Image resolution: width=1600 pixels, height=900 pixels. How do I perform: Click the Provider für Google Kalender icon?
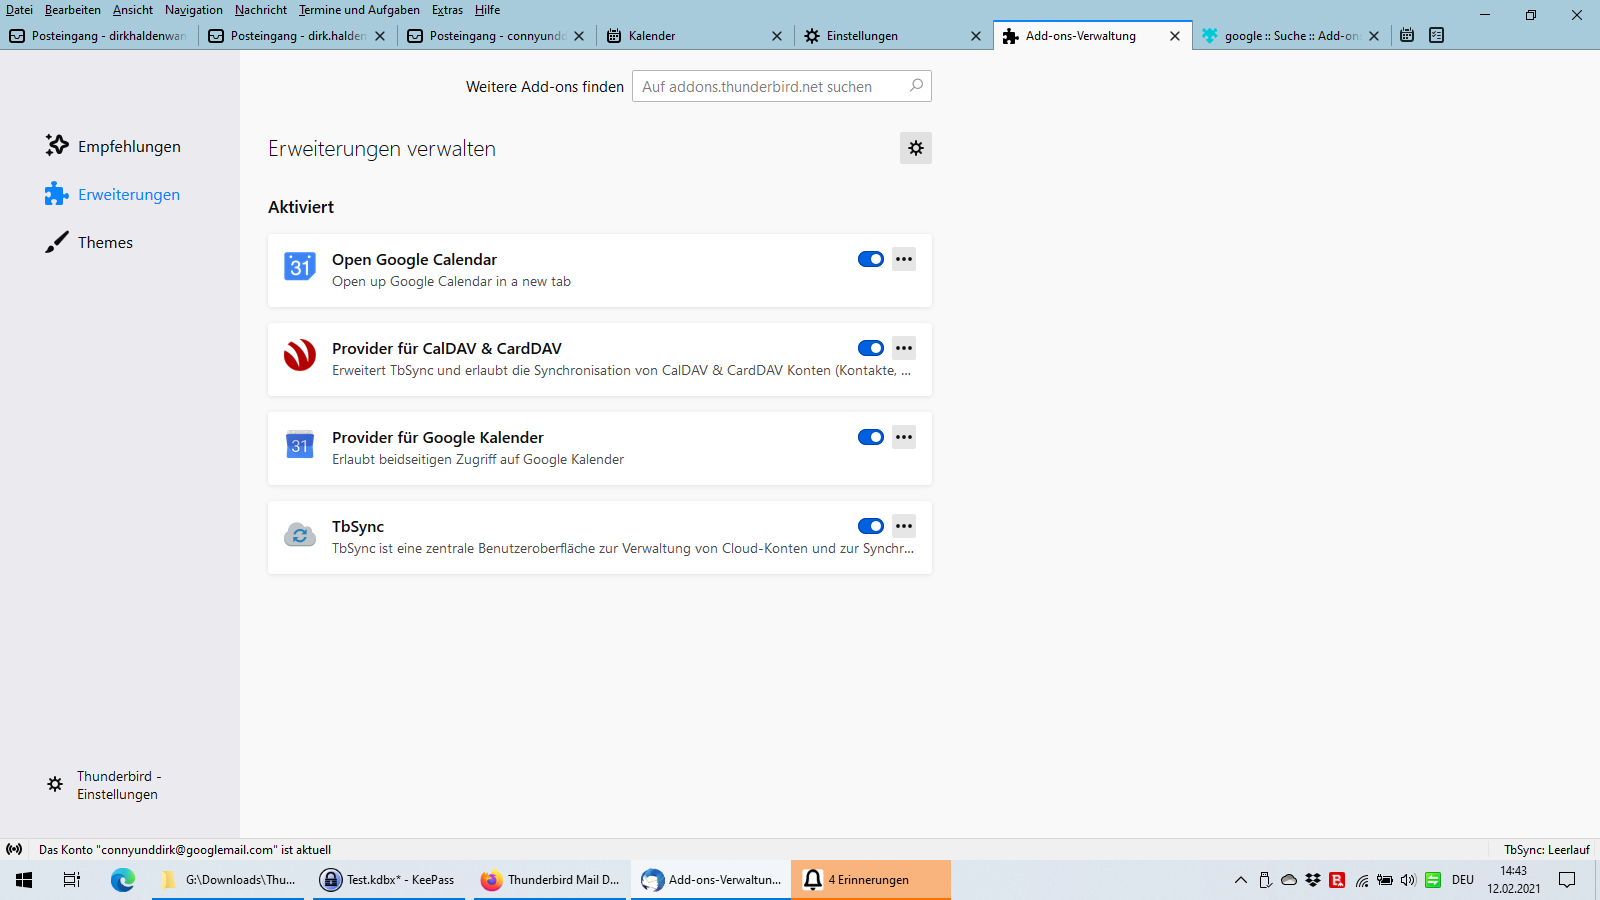pyautogui.click(x=300, y=445)
